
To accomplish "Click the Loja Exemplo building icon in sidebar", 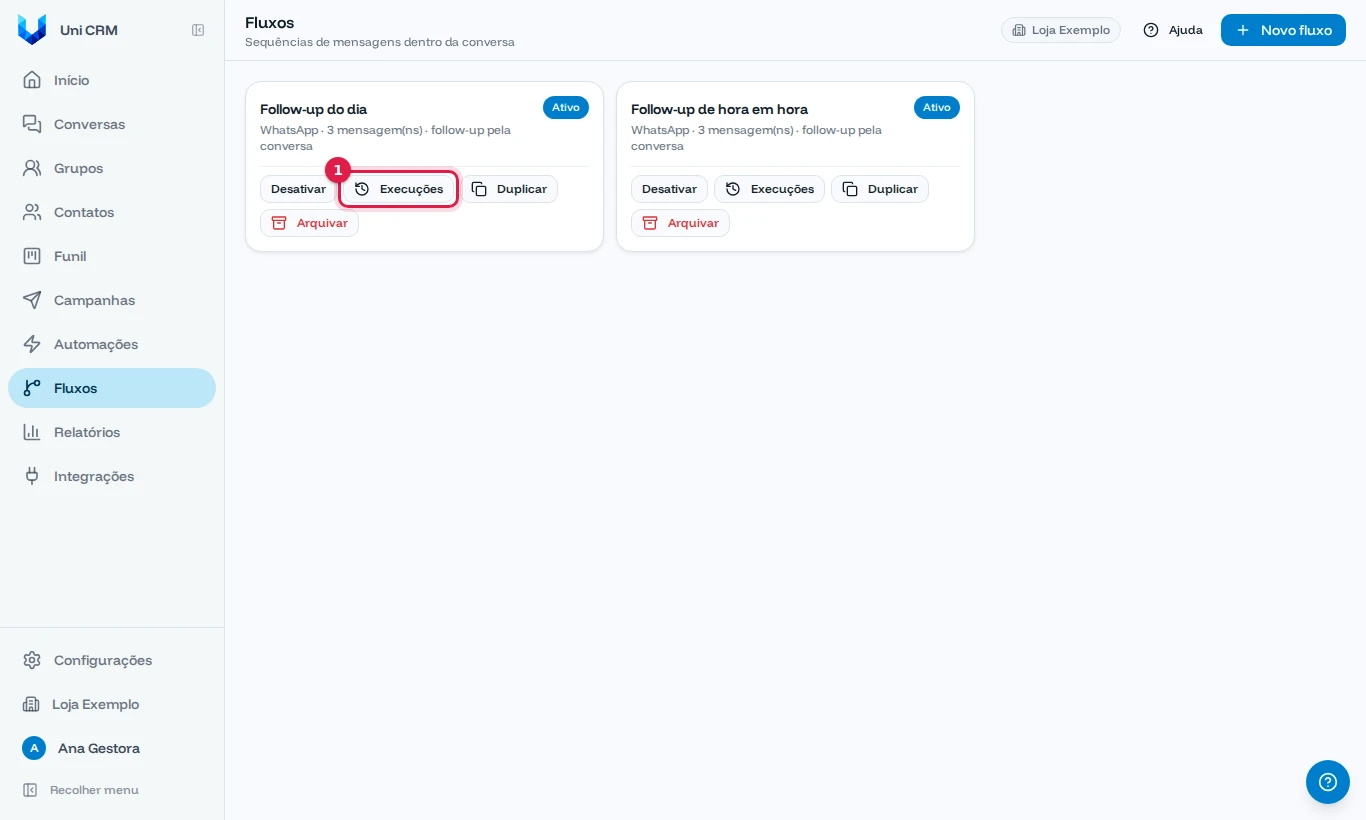I will coord(31,704).
